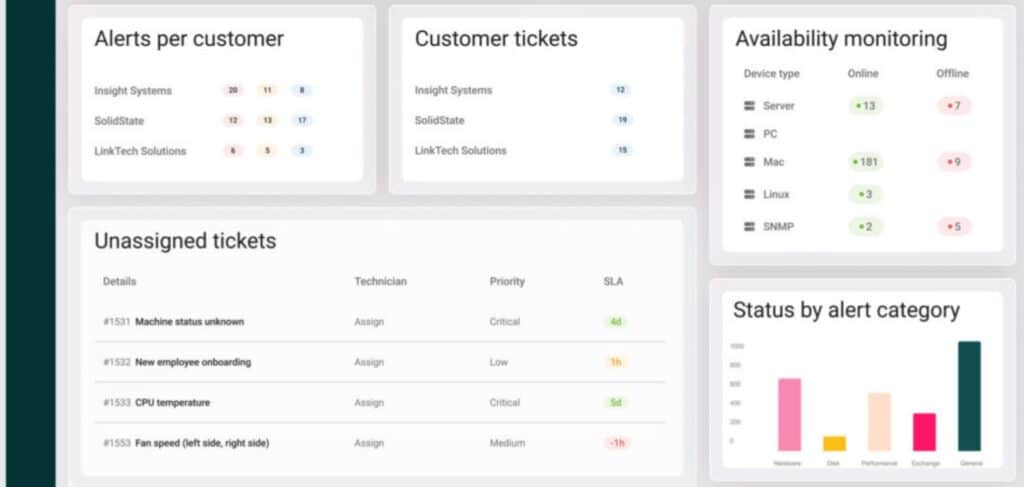Viewport: 1024px width, 487px height.
Task: Click the 4d SLA badge of ticket #1531
Action: tap(615, 322)
